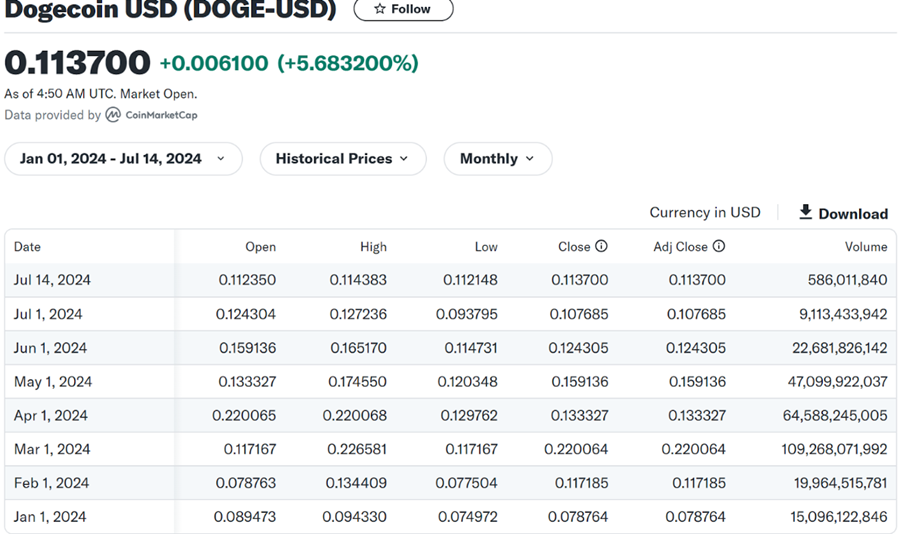Click the volume value 586,011,840
Screen dimensions: 900x534
848,280
